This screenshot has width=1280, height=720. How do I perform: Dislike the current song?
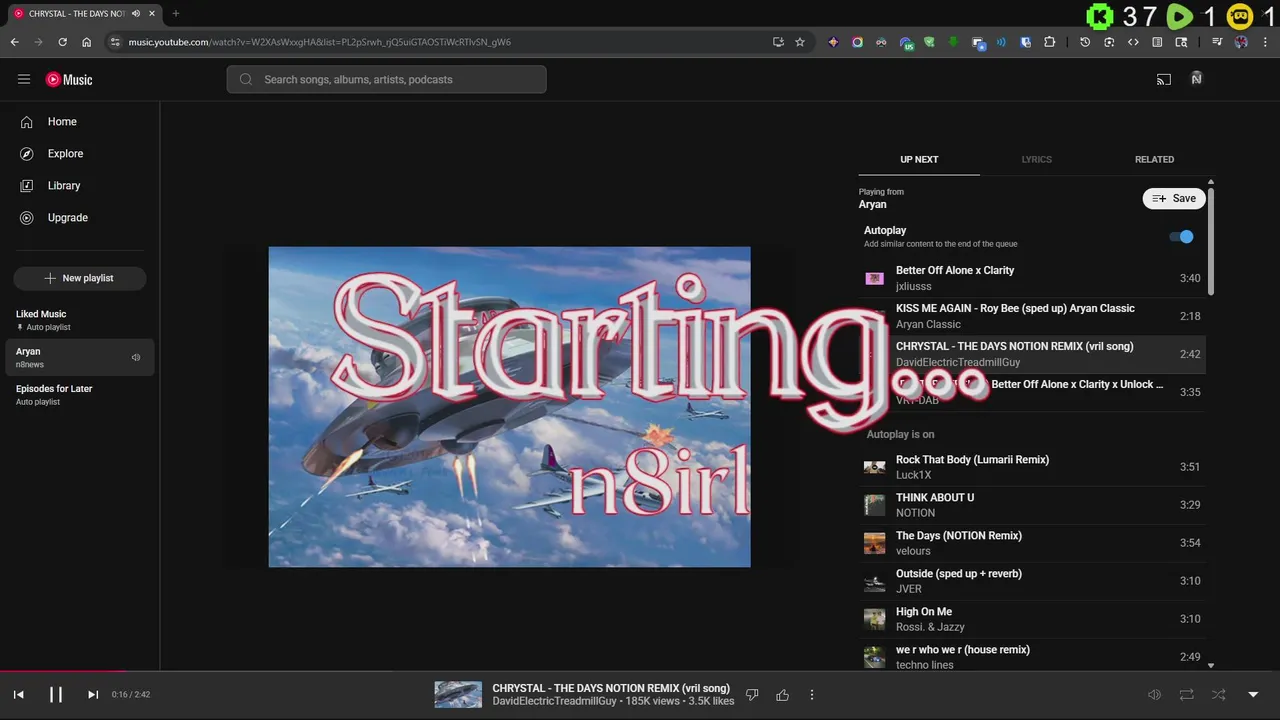[752, 694]
